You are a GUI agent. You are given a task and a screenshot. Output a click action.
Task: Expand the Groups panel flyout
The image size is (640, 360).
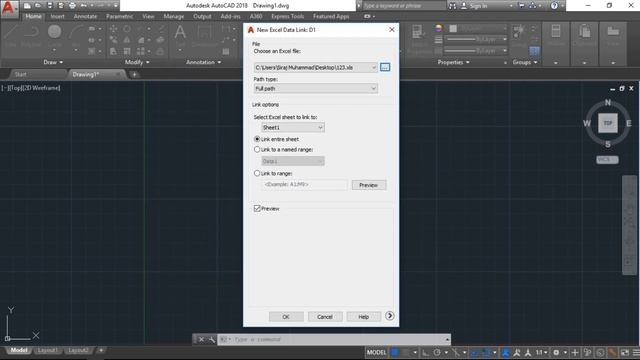pyautogui.click(x=525, y=62)
